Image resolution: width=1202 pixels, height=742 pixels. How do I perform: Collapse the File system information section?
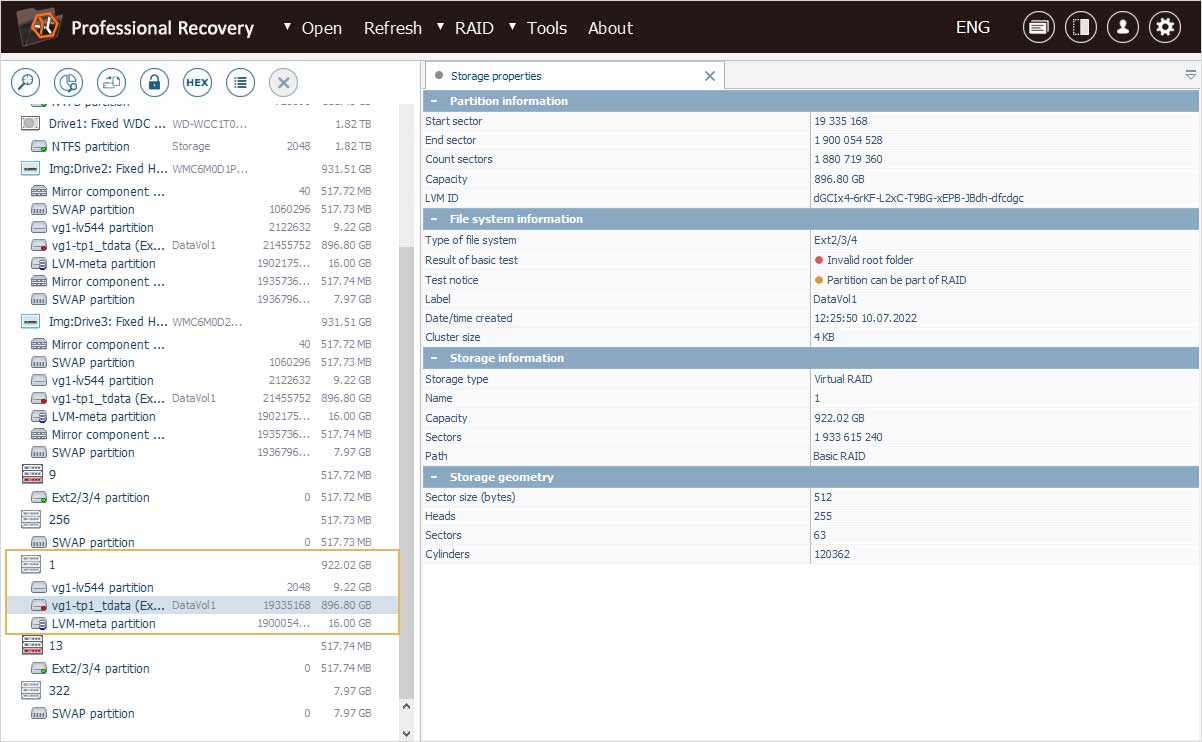click(434, 219)
